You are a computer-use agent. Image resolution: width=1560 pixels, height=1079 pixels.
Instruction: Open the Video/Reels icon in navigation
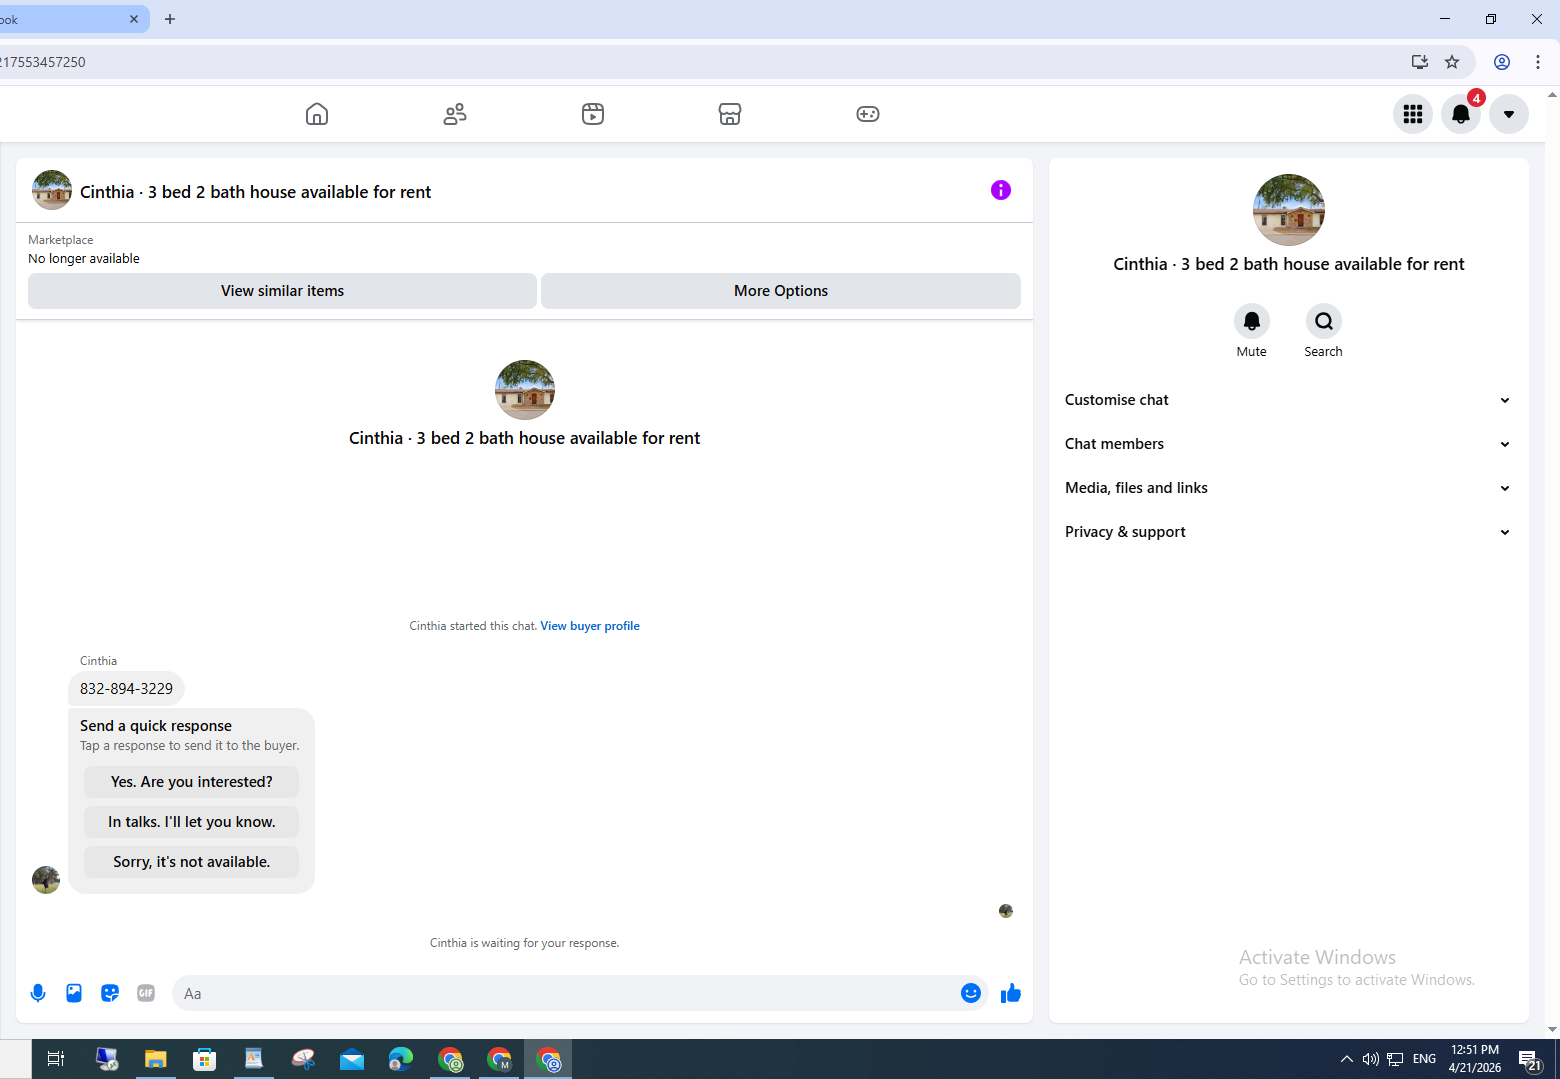593,114
